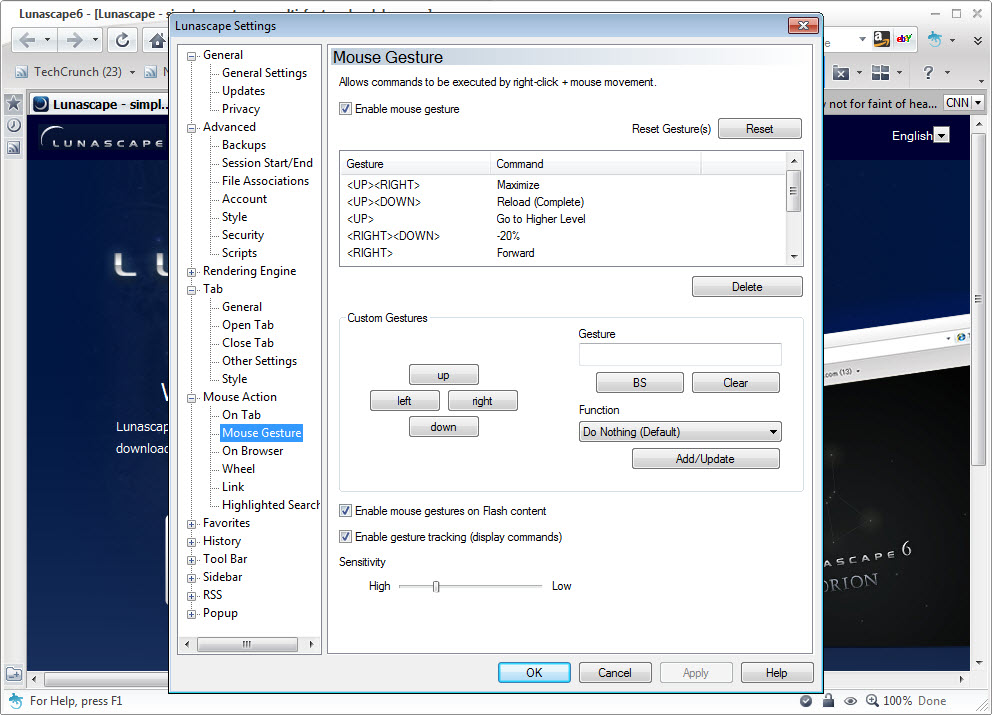Click the Forward arrow in Lunascape browser toolbar
Image resolution: width=992 pixels, height=715 pixels.
click(75, 40)
